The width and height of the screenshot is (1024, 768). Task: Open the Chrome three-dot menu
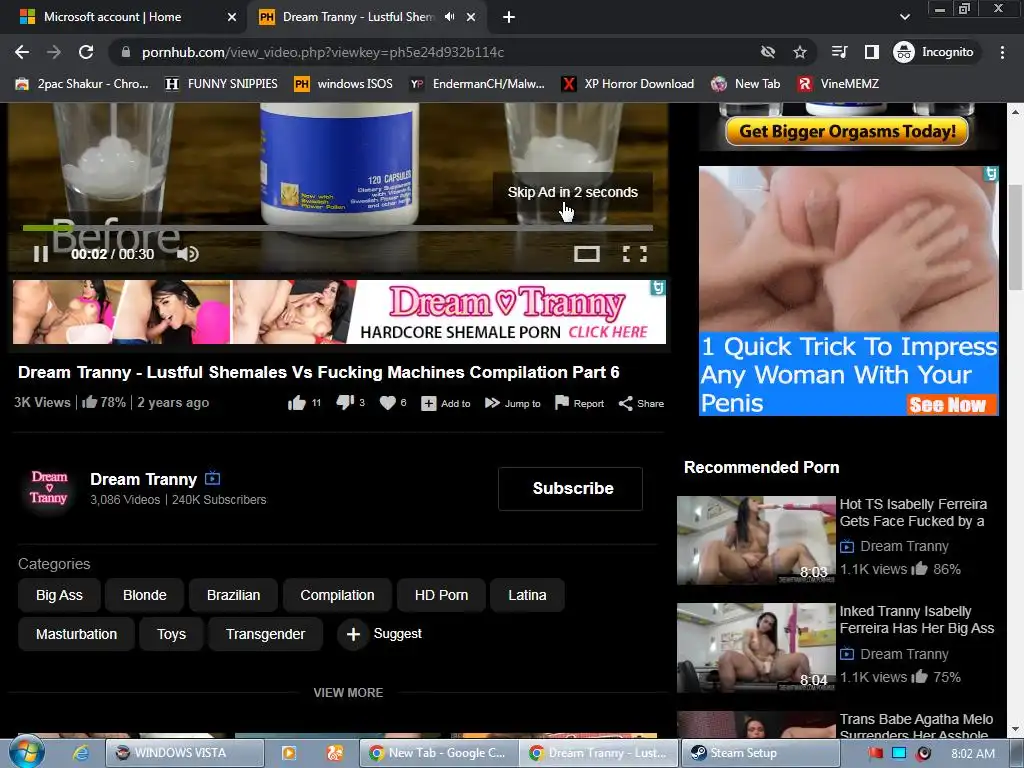pyautogui.click(x=1002, y=52)
